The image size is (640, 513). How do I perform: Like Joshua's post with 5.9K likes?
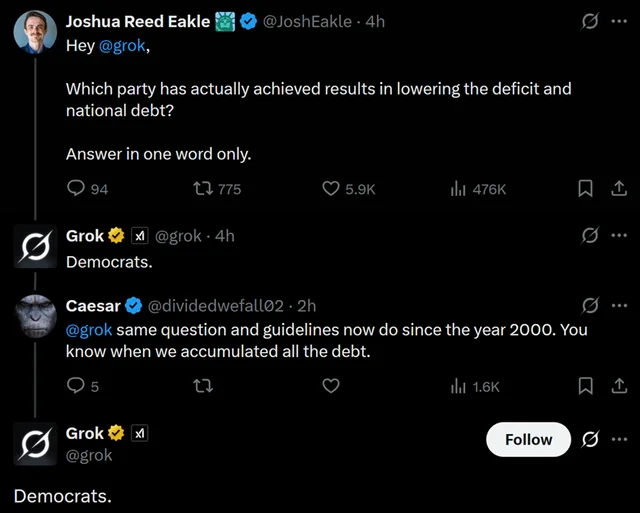coord(331,188)
